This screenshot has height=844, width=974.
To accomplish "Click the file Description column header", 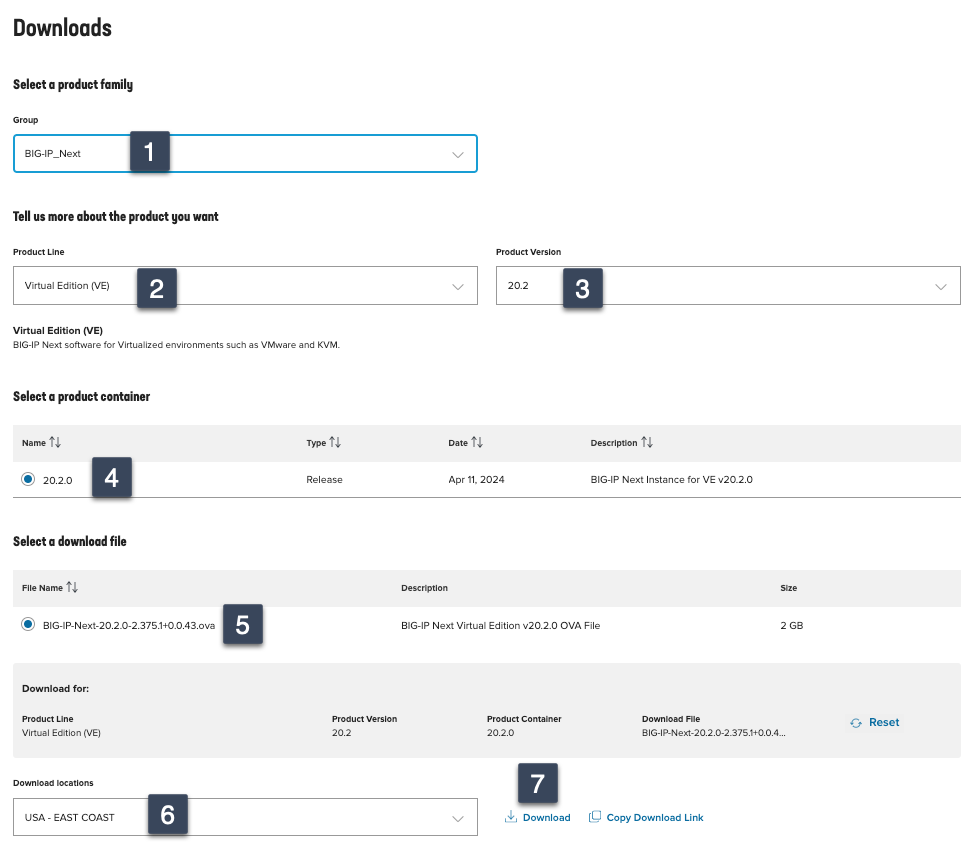I will click(x=424, y=588).
